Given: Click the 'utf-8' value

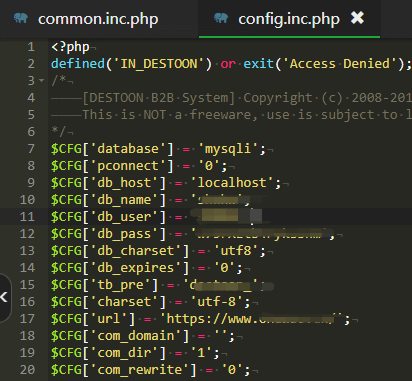Looking at the screenshot, I should (x=217, y=302).
